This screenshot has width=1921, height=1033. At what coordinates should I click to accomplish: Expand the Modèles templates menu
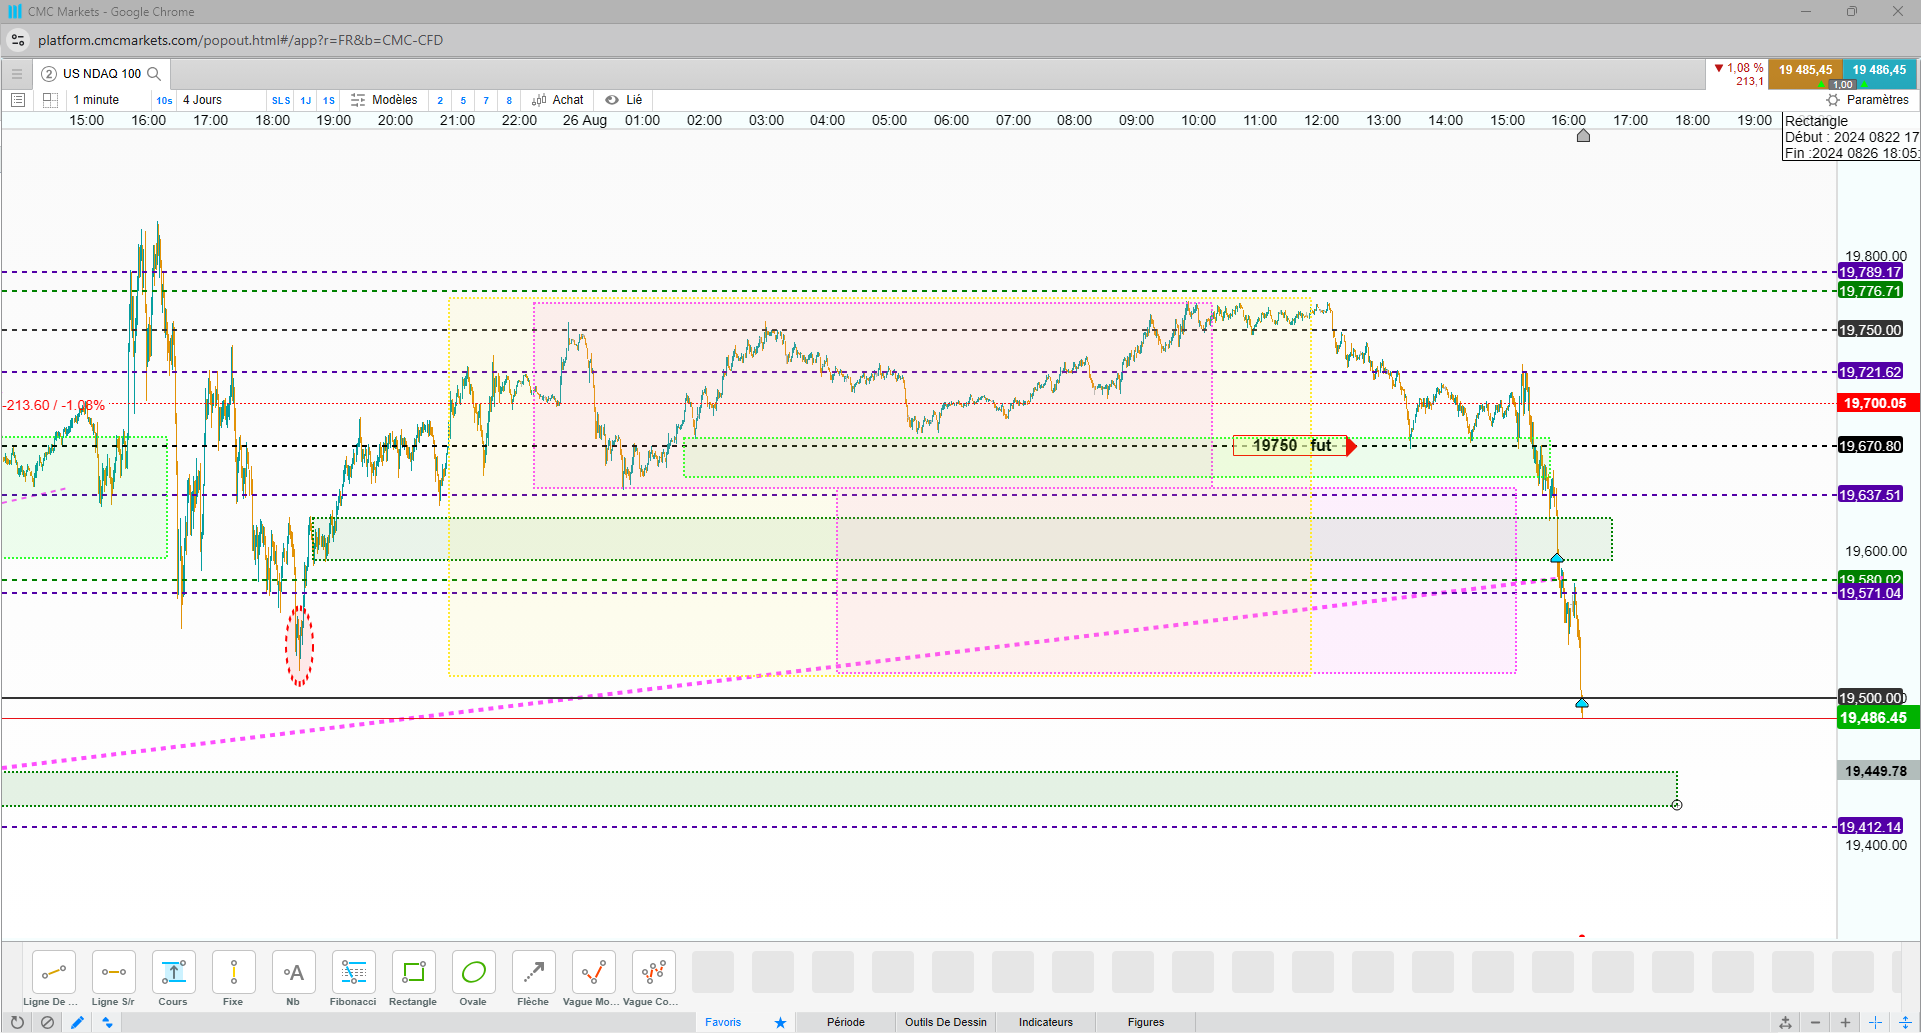(x=384, y=100)
